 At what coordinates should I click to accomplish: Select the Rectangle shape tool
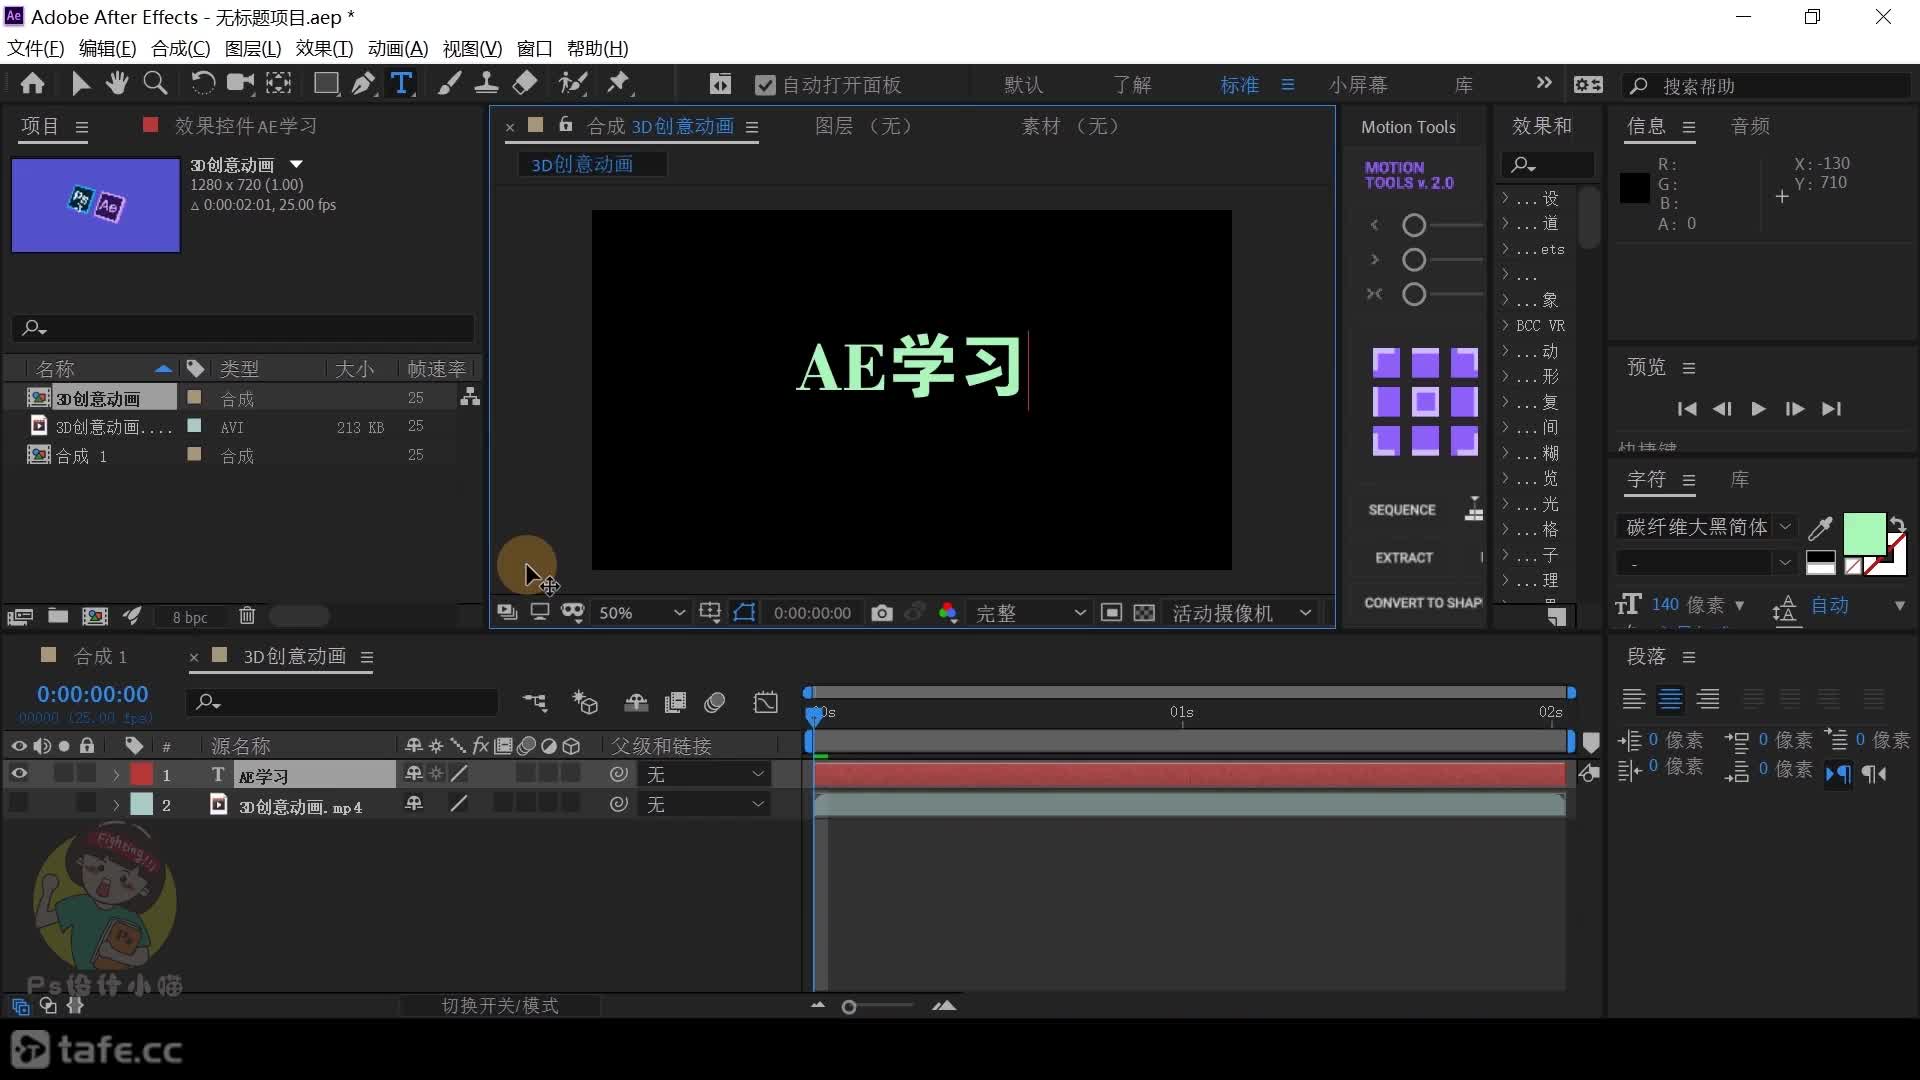click(x=326, y=84)
